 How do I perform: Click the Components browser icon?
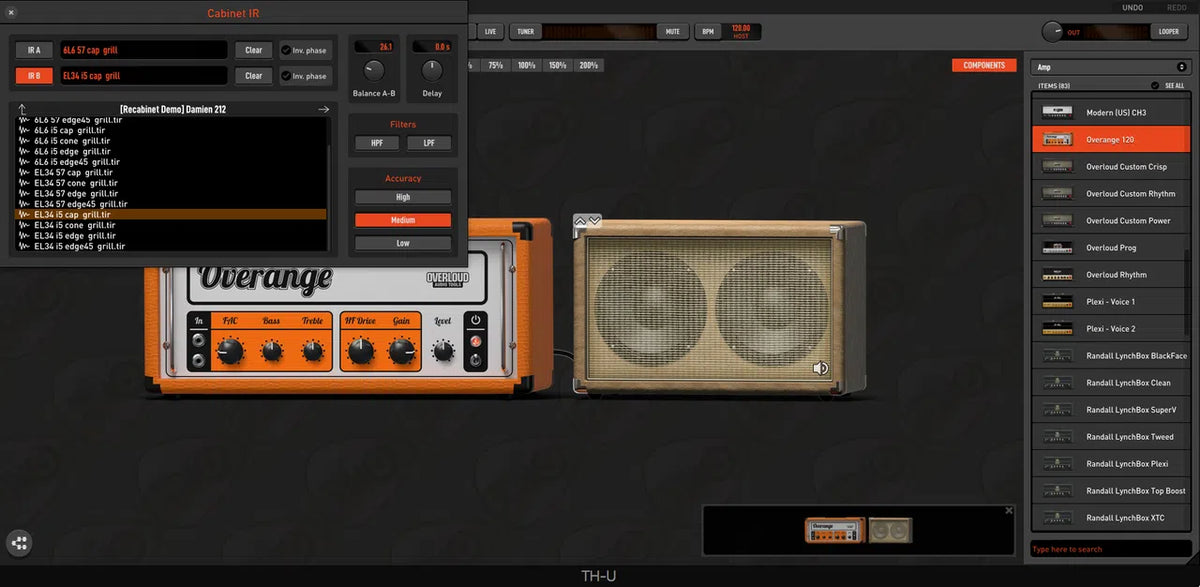[x=983, y=64]
